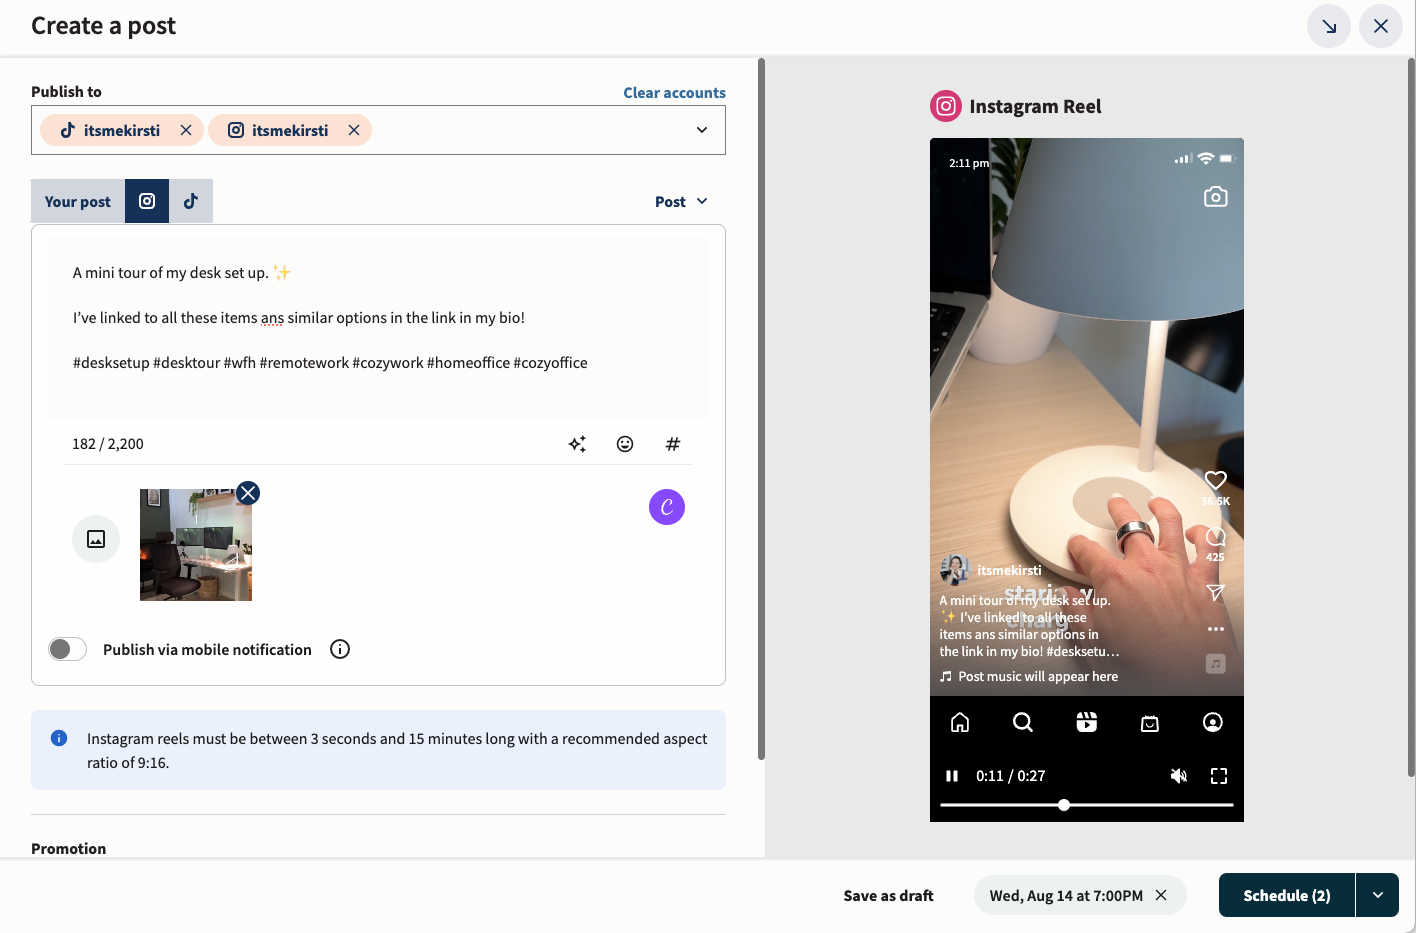The width and height of the screenshot is (1416, 933).
Task: Click Create a post title area
Action: click(x=103, y=25)
